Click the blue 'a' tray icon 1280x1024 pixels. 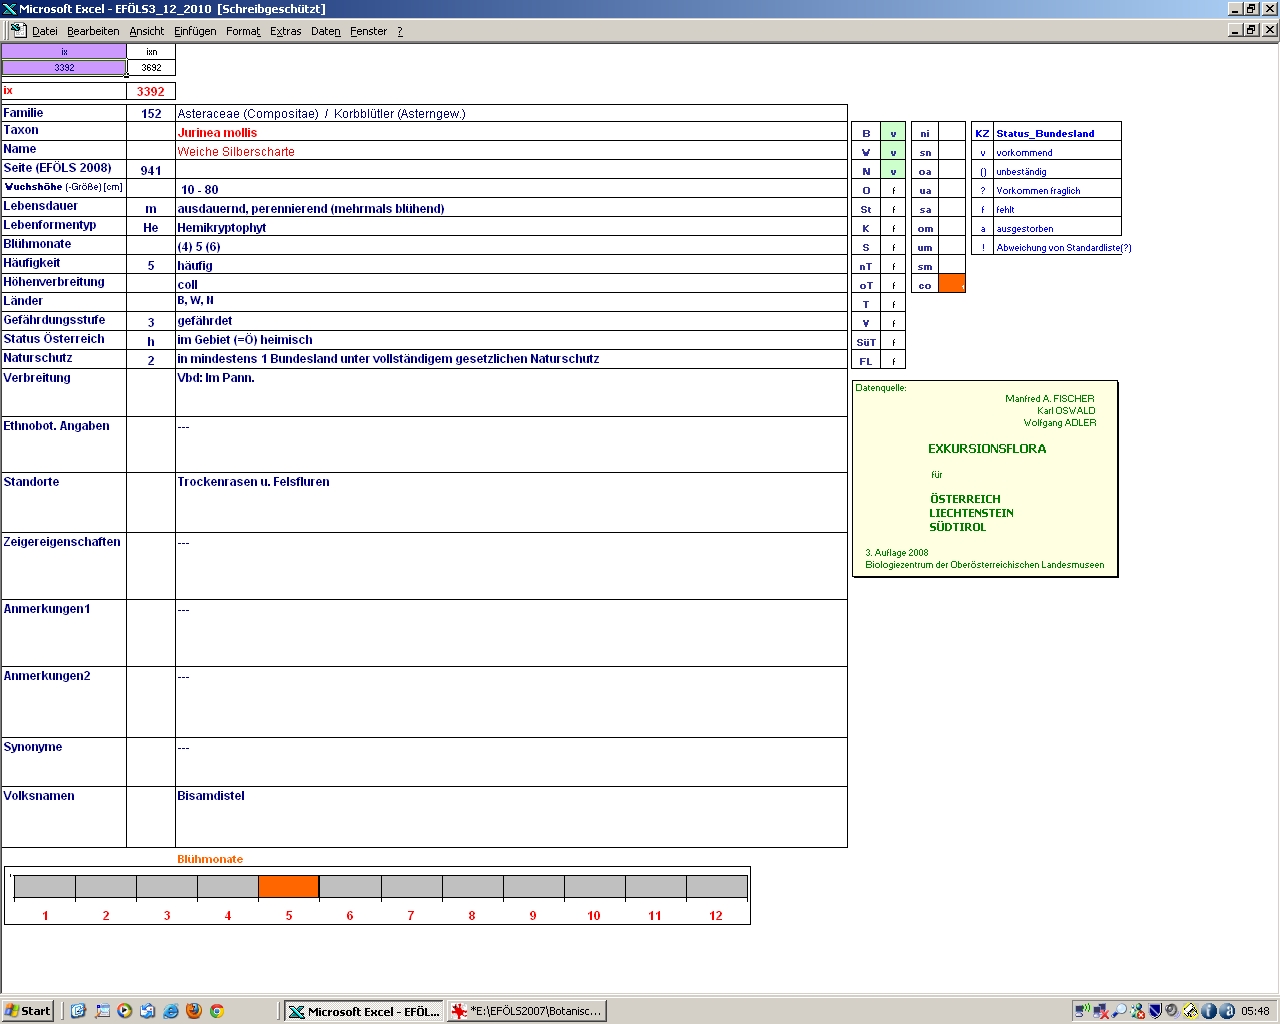pos(1227,1011)
